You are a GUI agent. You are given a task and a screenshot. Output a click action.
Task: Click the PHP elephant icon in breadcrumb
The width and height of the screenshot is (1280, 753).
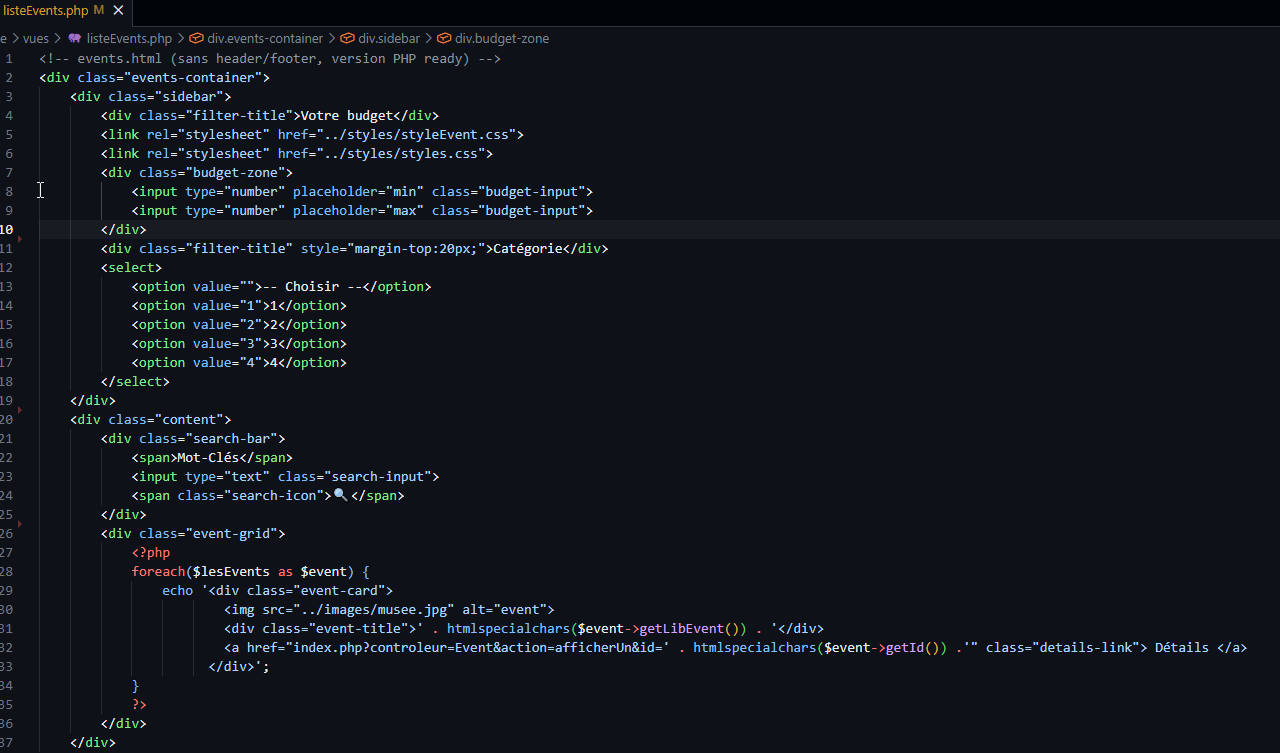pyautogui.click(x=75, y=39)
